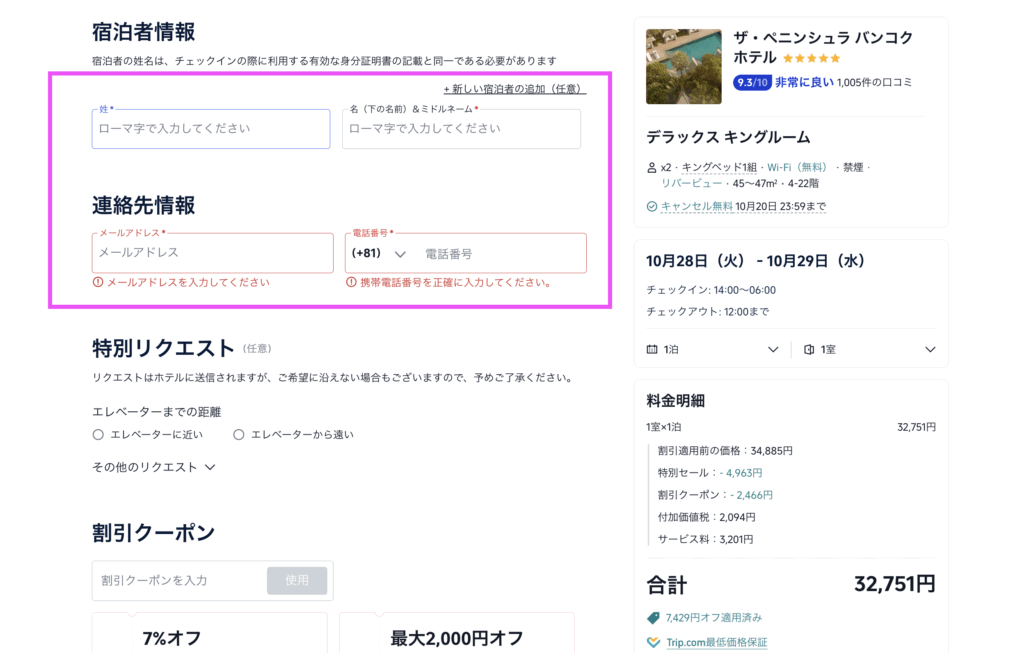The image size is (1024, 653).
Task: Click the email field error warning icon
Action: click(x=98, y=283)
